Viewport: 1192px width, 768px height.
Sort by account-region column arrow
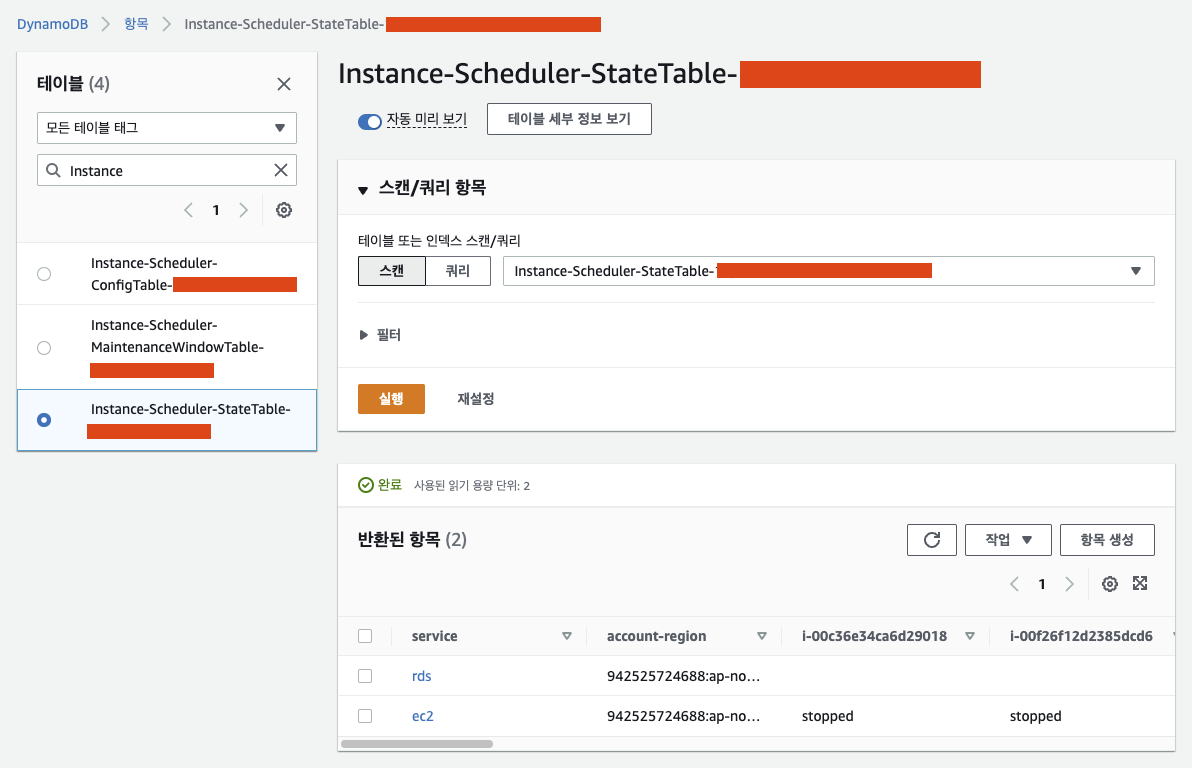tap(762, 636)
